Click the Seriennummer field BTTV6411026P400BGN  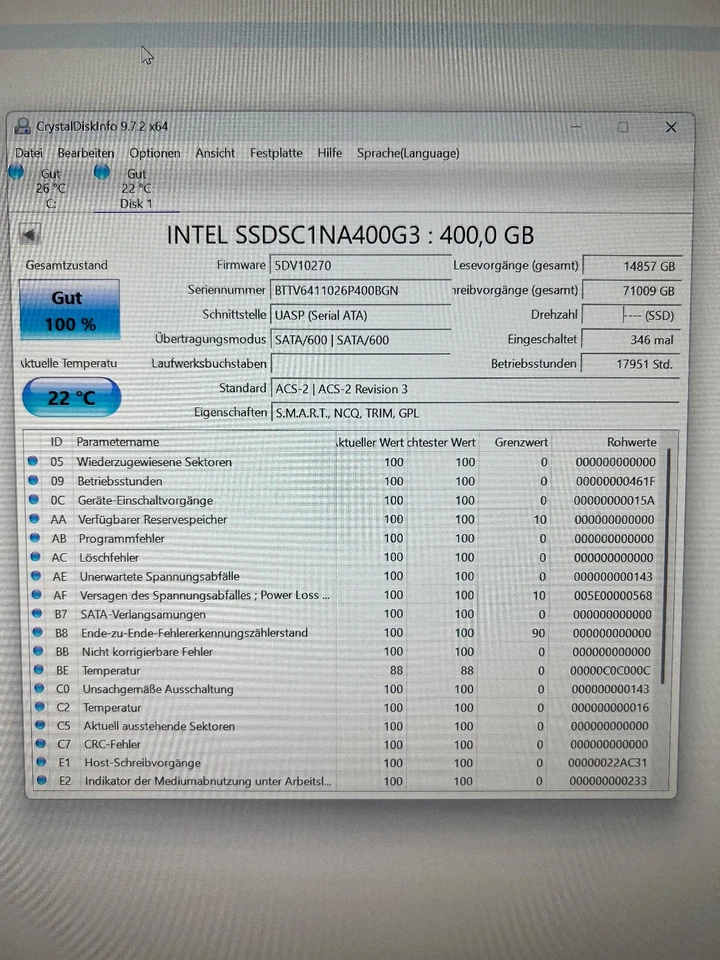(x=361, y=290)
